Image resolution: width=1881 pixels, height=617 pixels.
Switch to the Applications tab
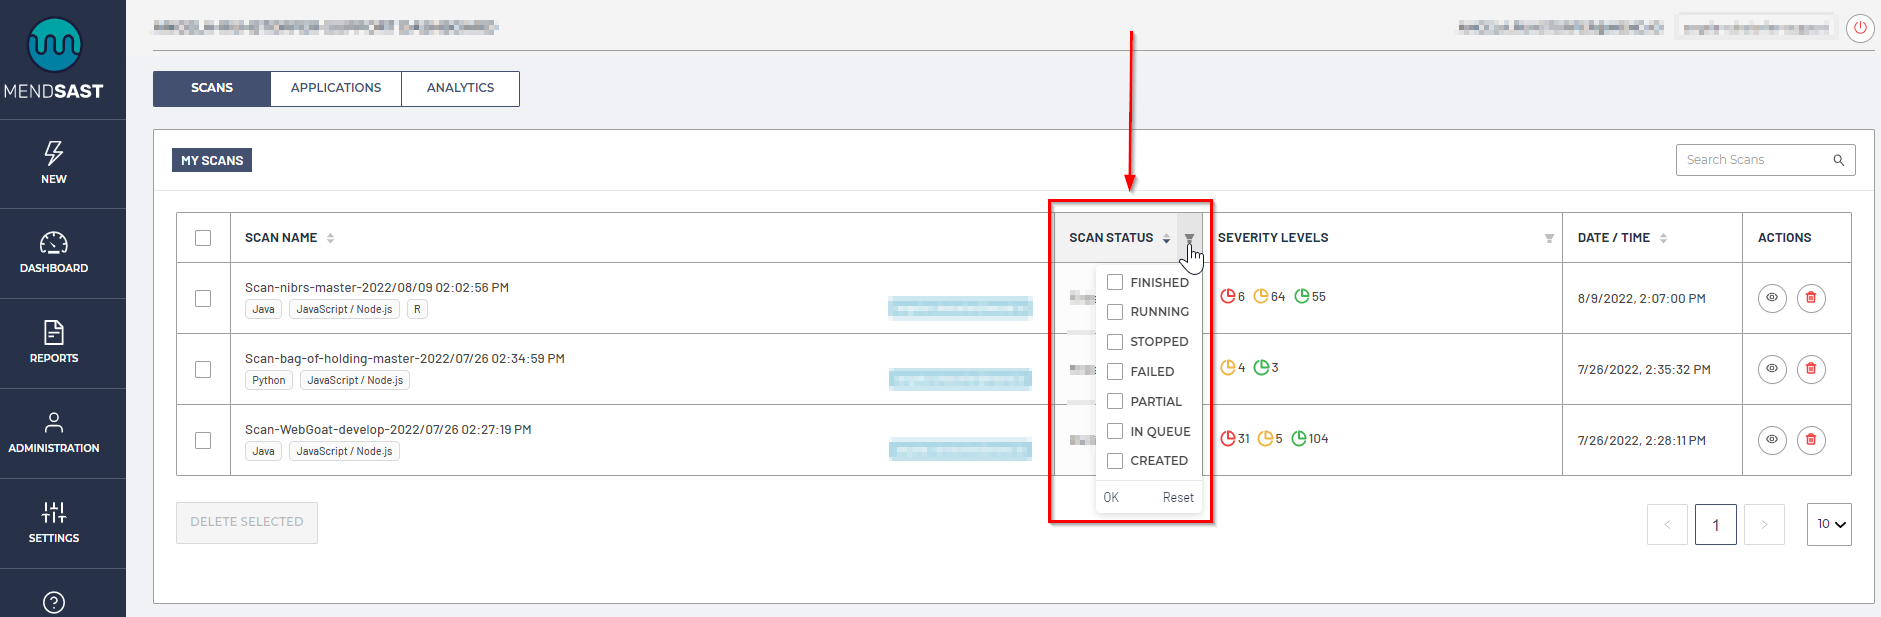pyautogui.click(x=336, y=88)
